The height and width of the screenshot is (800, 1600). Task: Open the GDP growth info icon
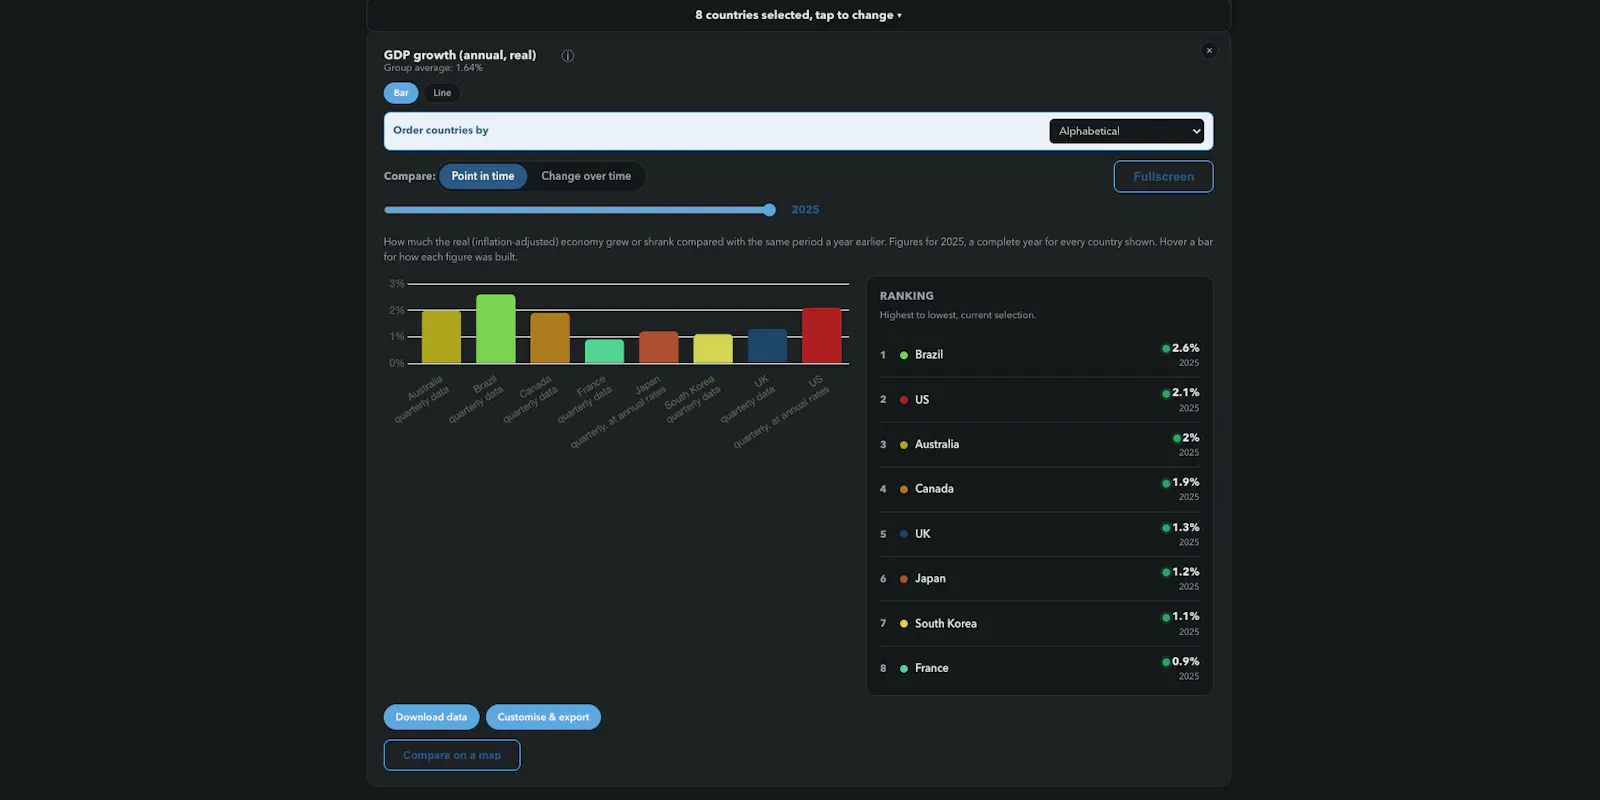(568, 56)
